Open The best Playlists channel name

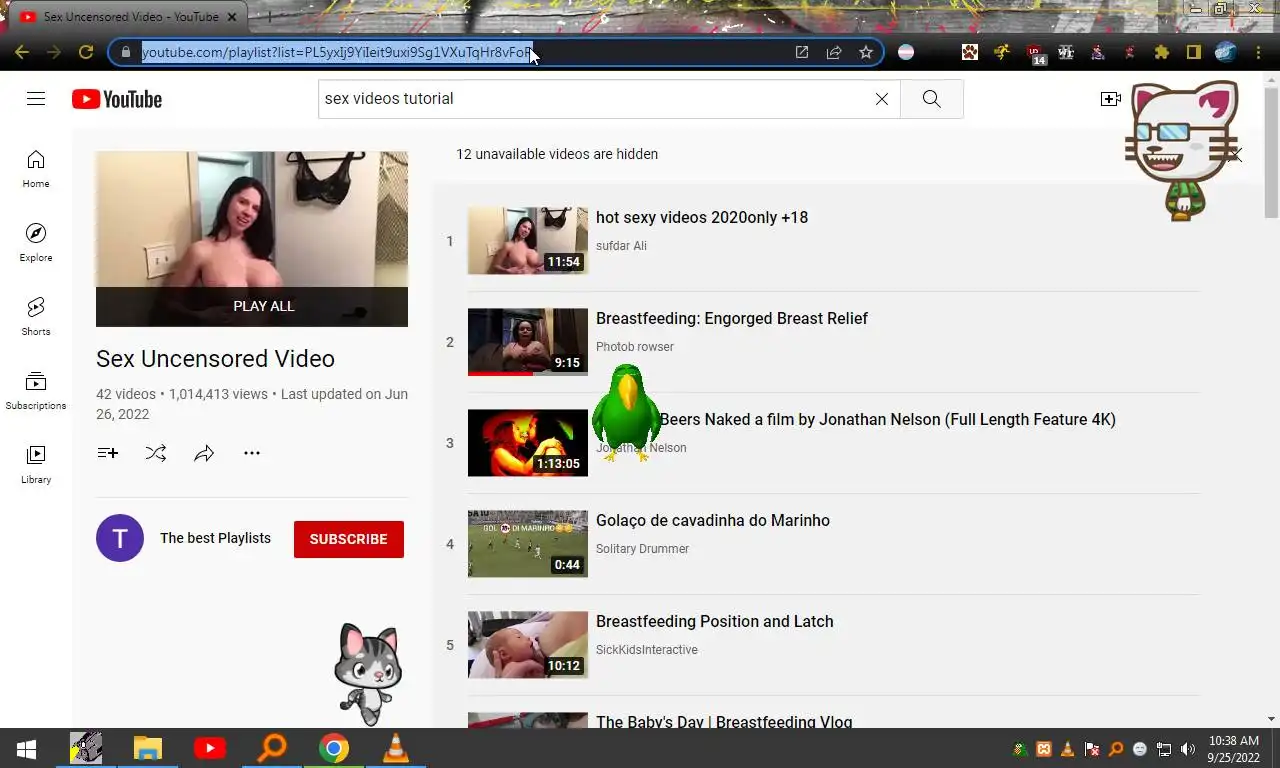click(215, 538)
